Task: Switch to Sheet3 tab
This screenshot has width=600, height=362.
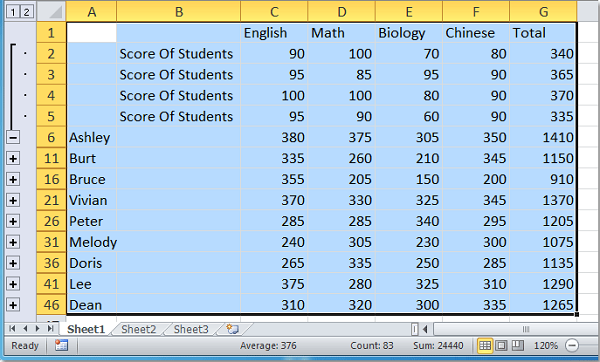Action: [191, 329]
